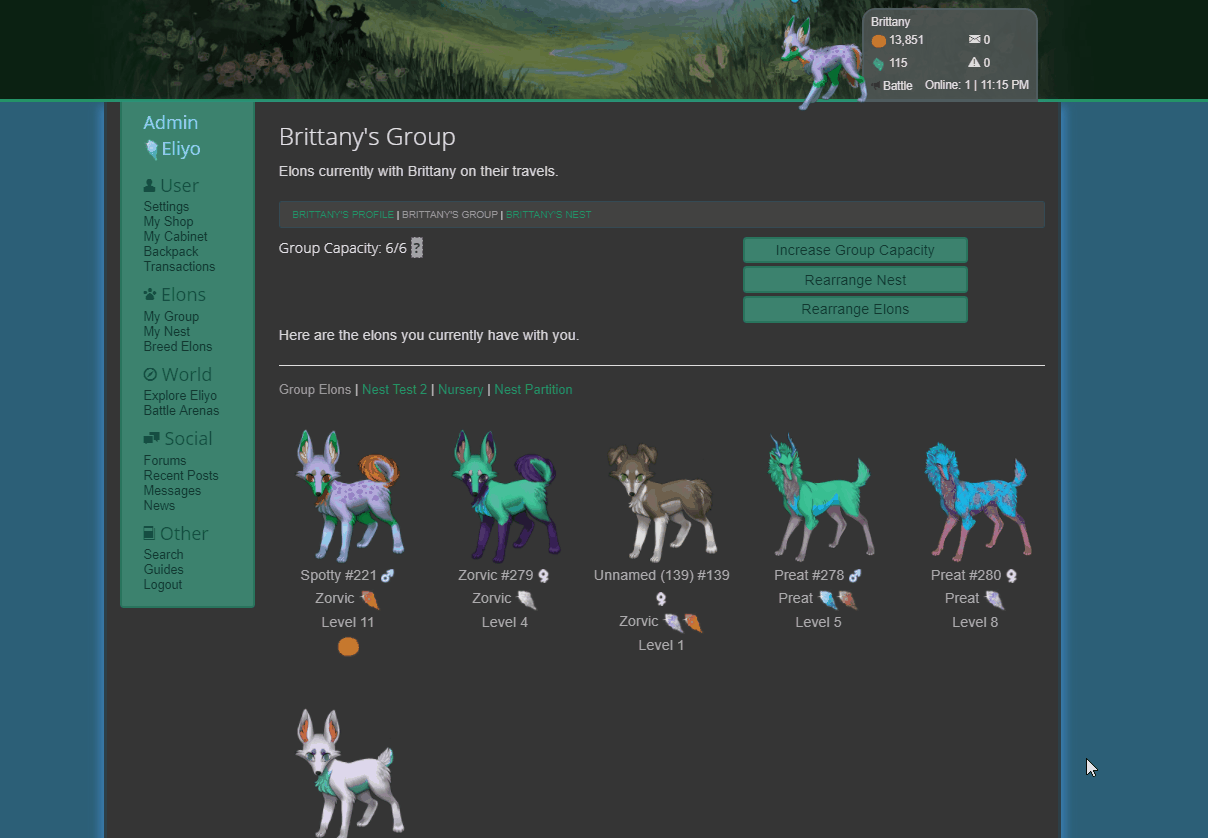The height and width of the screenshot is (838, 1208).
Task: Click the white feather icon under Preat #280
Action: click(994, 599)
